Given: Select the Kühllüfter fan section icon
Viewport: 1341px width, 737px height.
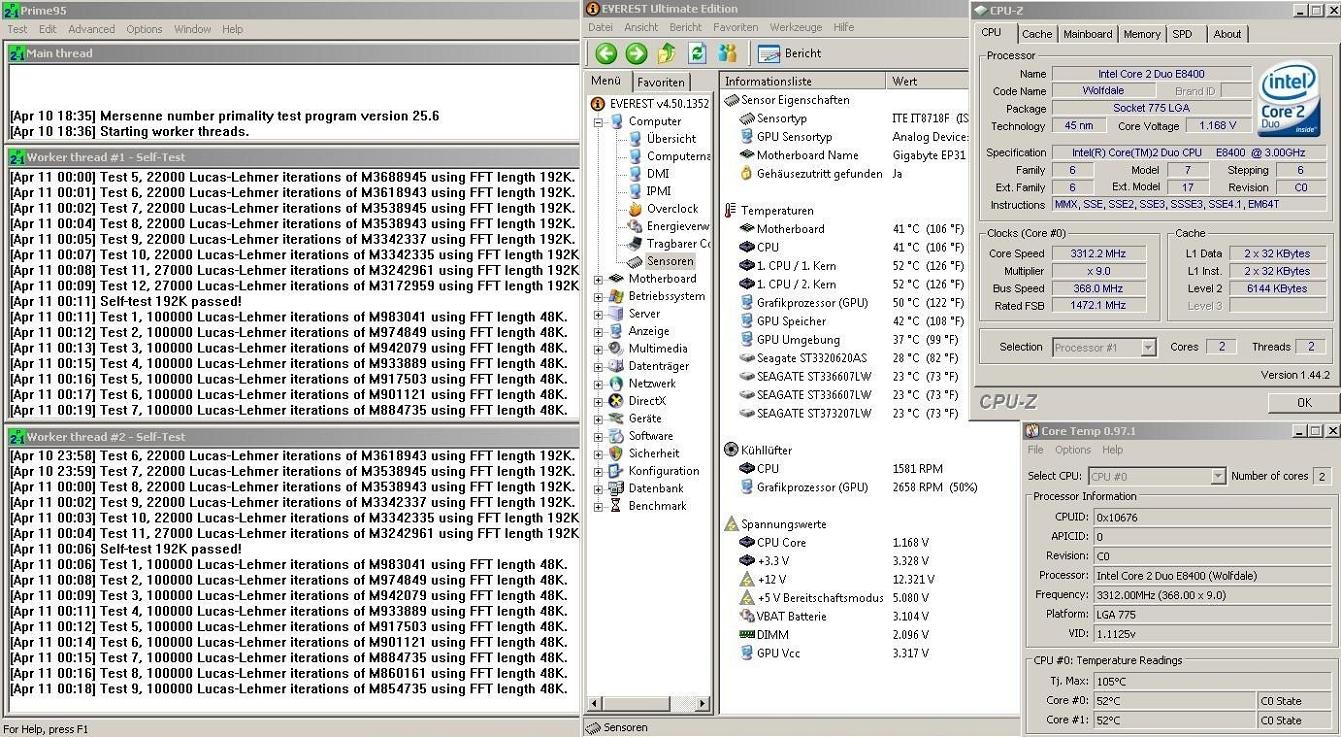Looking at the screenshot, I should coord(730,450).
